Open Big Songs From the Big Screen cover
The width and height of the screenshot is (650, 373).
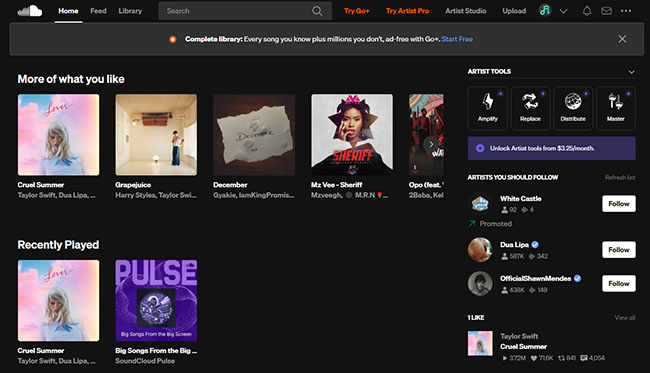click(156, 300)
